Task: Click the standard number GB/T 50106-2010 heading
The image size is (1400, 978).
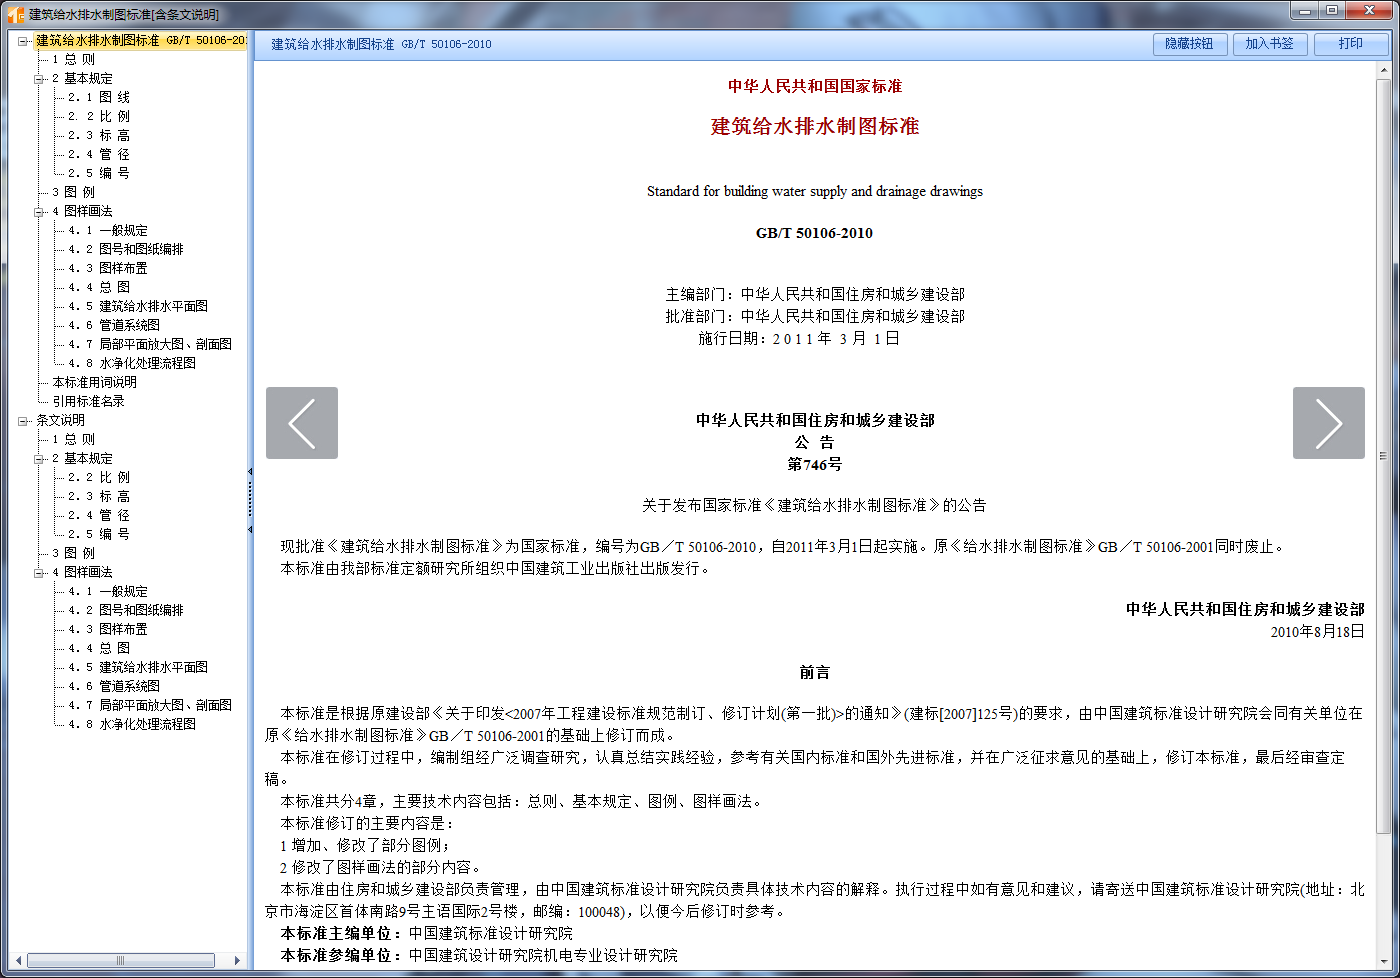Action: click(x=814, y=233)
